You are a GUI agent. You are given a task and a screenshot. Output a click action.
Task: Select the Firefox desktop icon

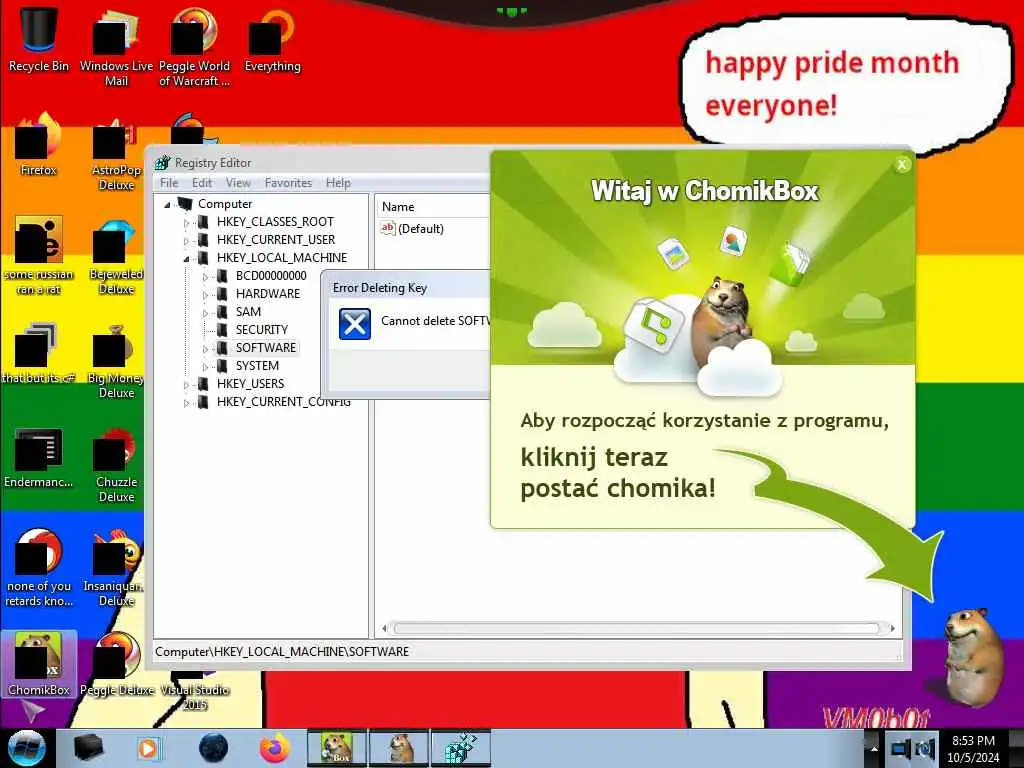[38, 144]
